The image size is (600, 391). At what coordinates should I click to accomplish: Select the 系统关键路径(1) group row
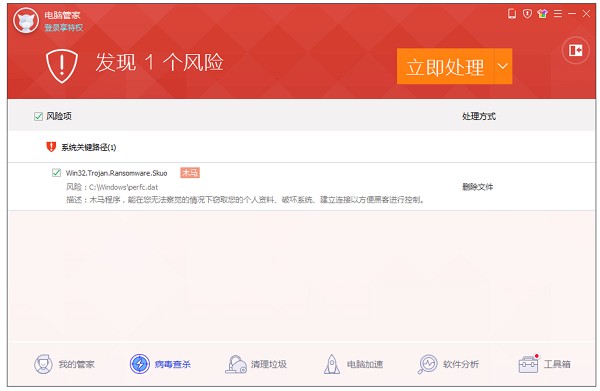tap(302, 147)
